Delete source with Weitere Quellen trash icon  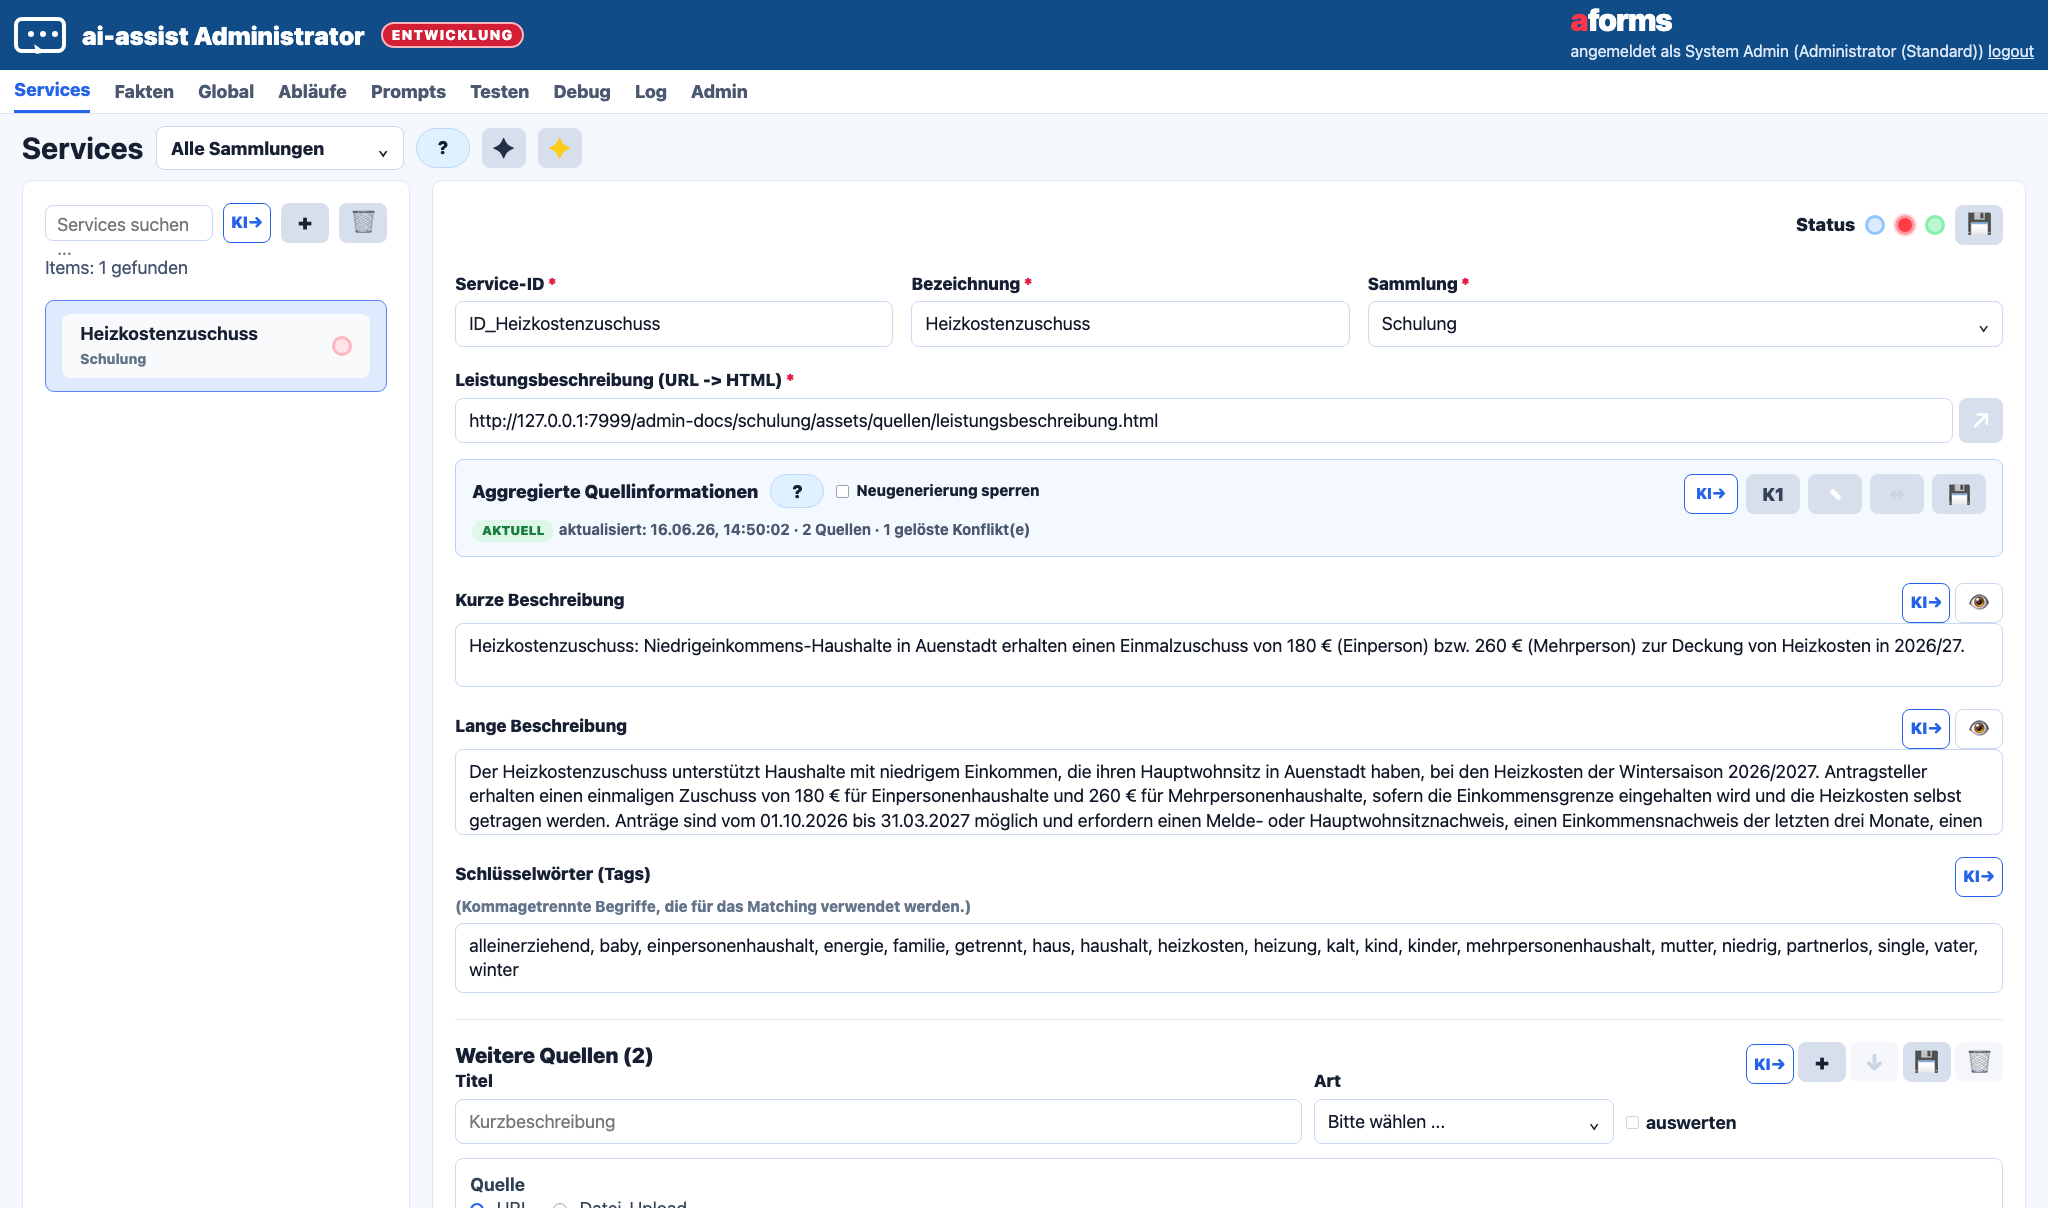1979,1063
